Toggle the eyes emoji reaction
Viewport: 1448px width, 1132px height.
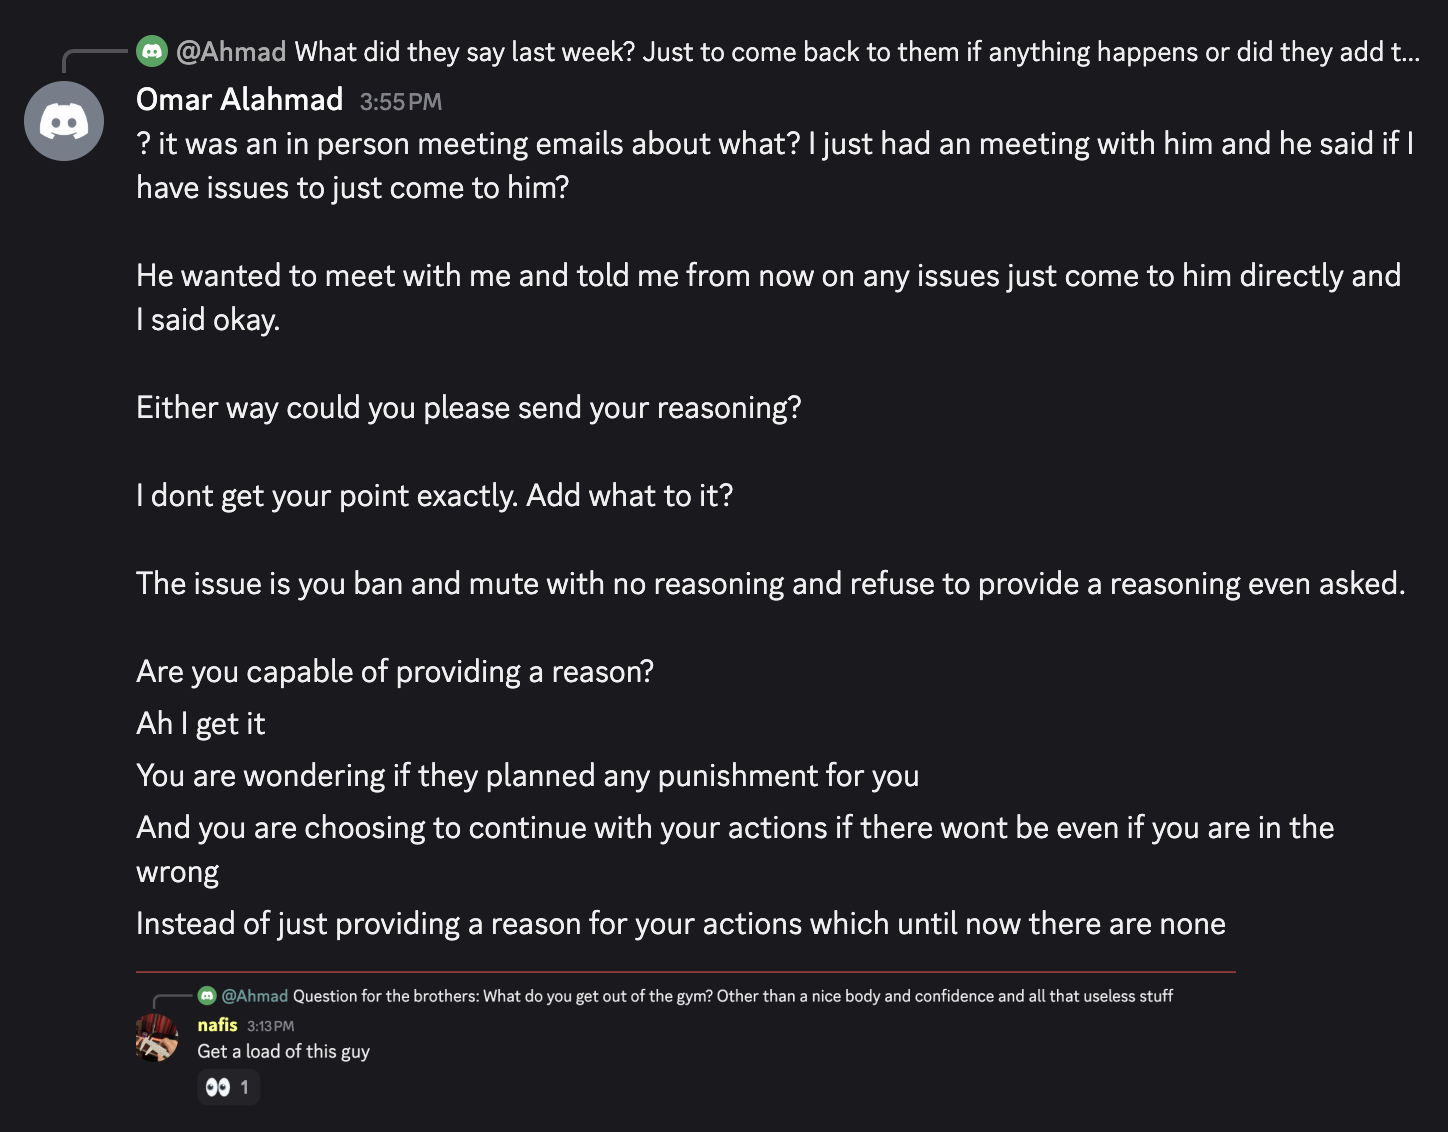pyautogui.click(x=228, y=1087)
